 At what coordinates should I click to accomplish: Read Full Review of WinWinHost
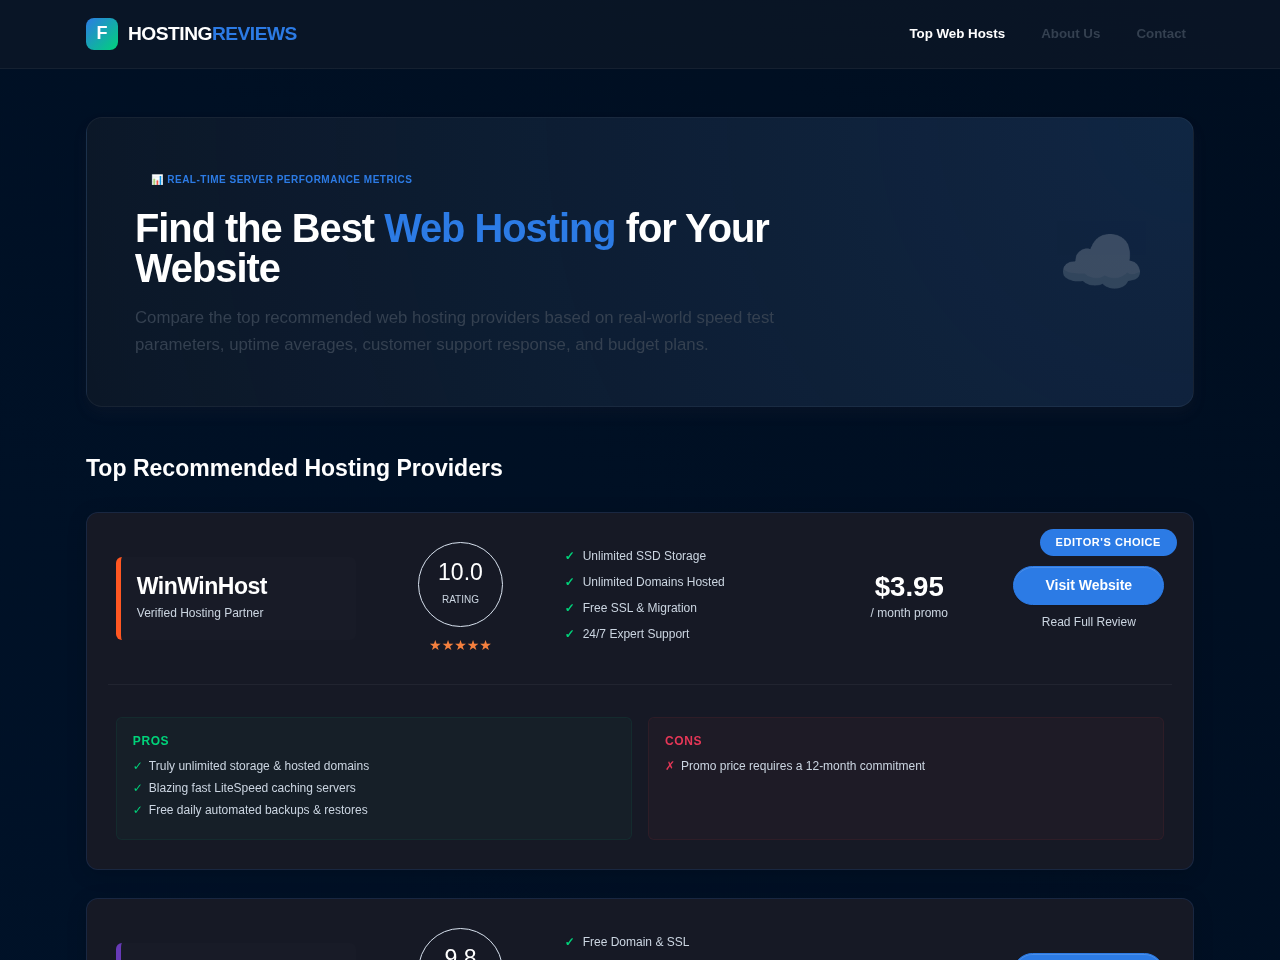[1088, 622]
